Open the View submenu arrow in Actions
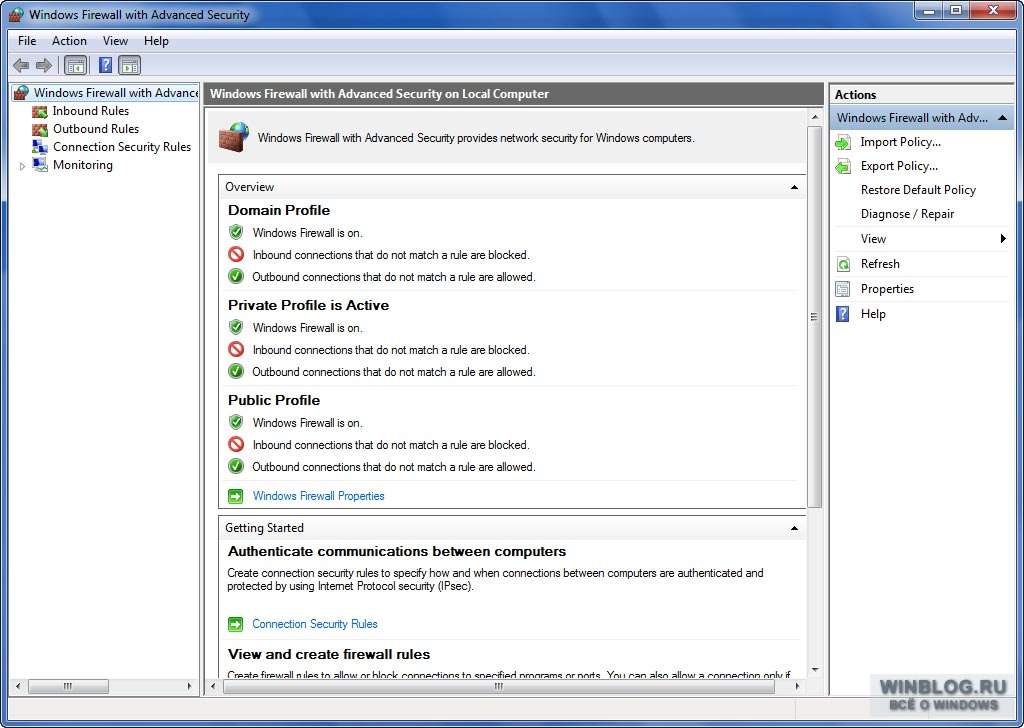 [x=1003, y=239]
